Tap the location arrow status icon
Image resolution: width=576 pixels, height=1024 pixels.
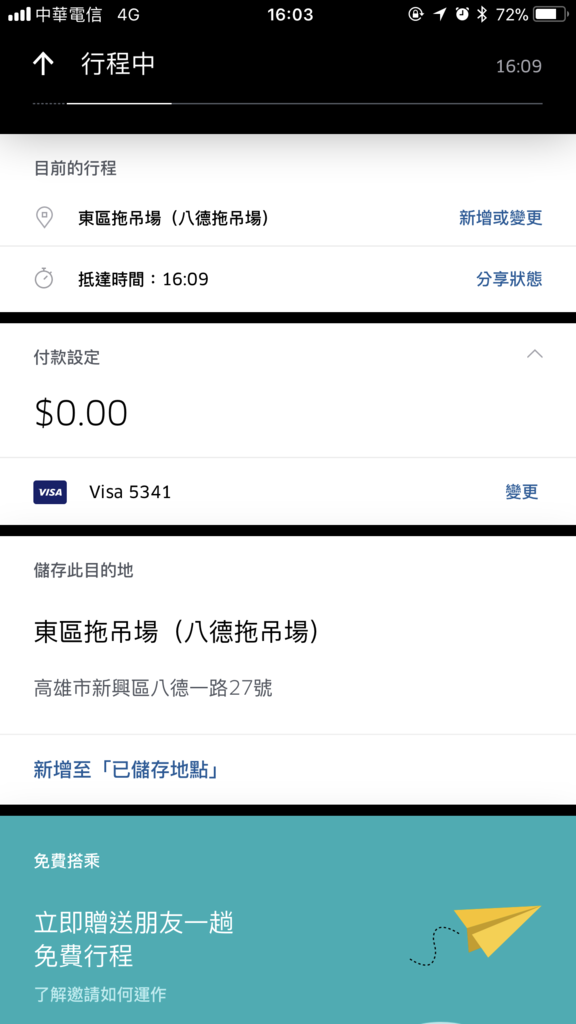(440, 14)
